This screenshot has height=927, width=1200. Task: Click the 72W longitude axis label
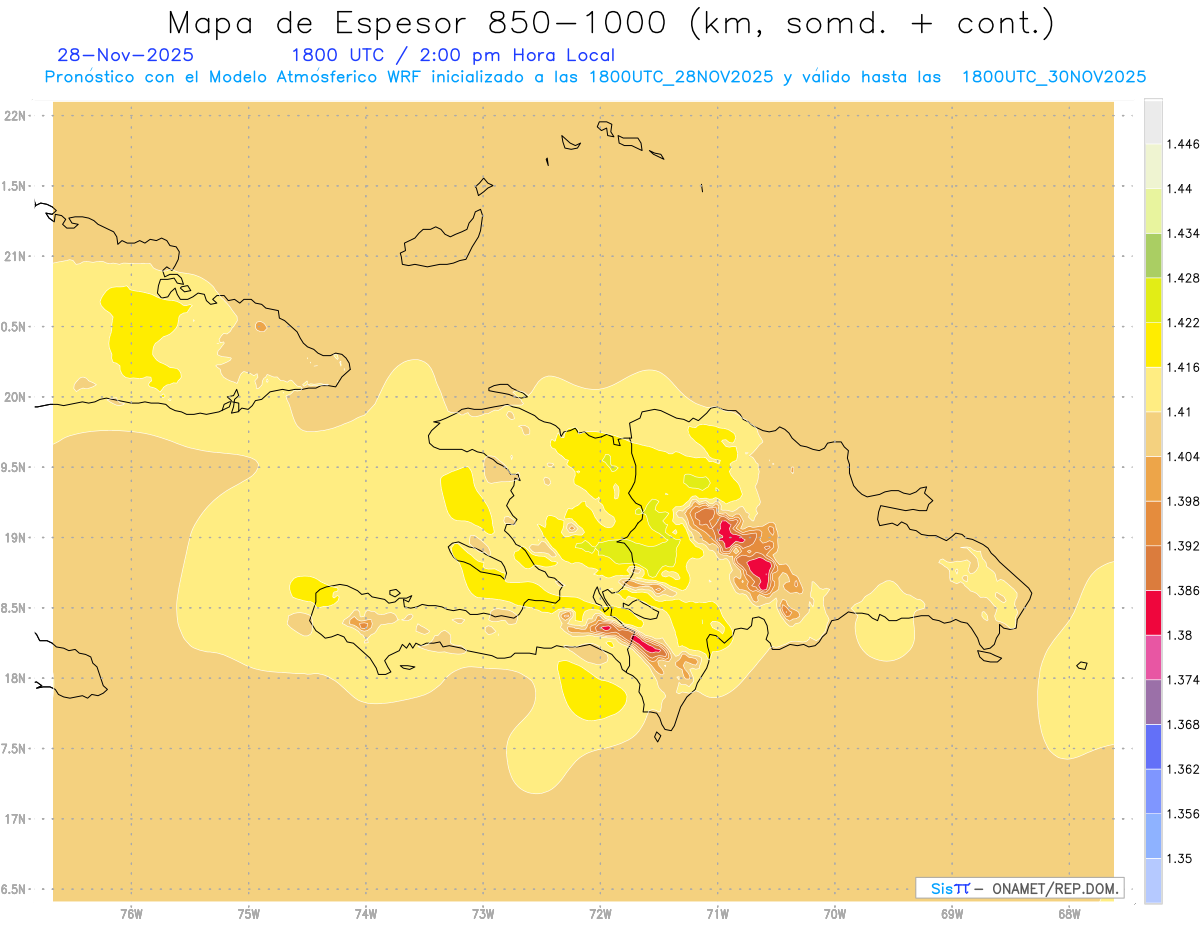[600, 913]
